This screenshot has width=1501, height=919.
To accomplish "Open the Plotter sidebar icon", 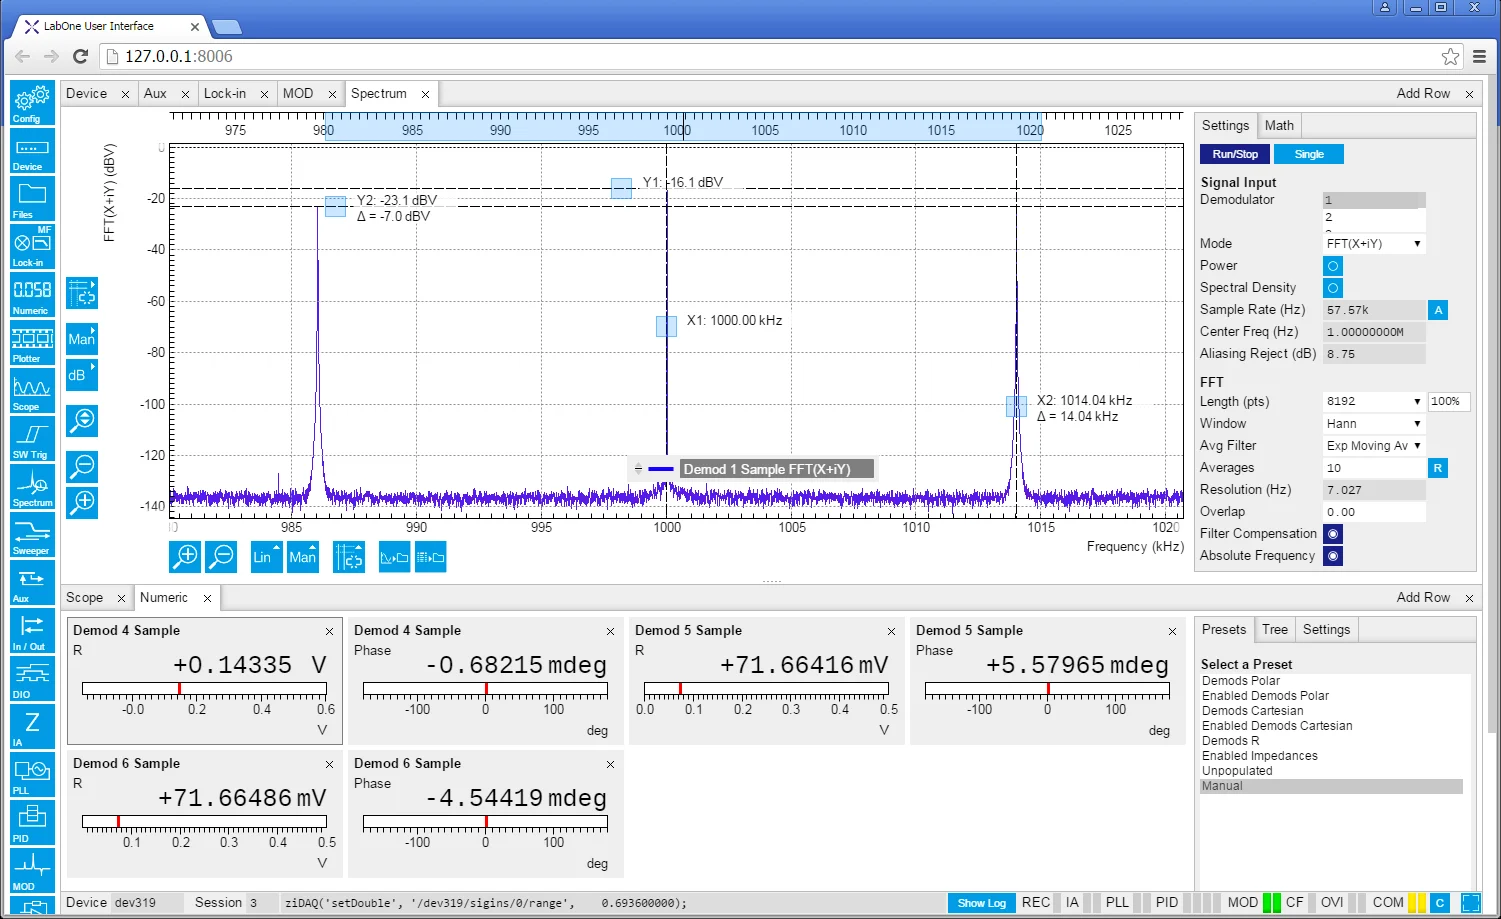I will pos(32,343).
